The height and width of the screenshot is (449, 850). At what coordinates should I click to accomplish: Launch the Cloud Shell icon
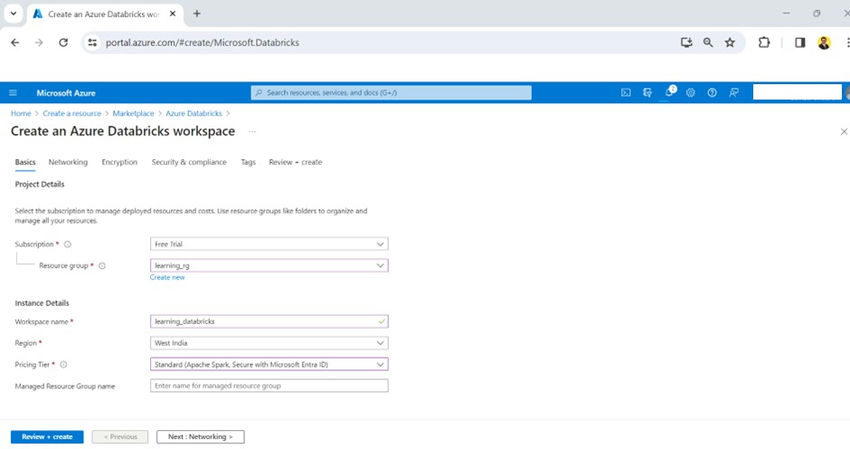[626, 93]
